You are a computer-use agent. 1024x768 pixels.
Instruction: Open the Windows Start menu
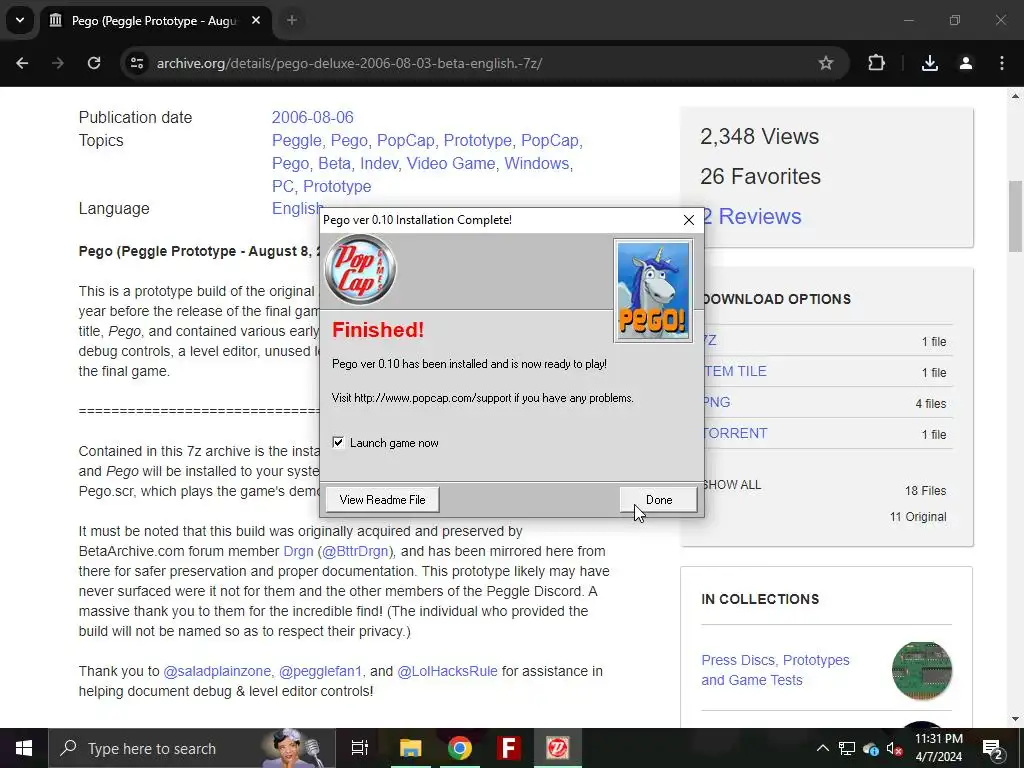click(x=24, y=748)
